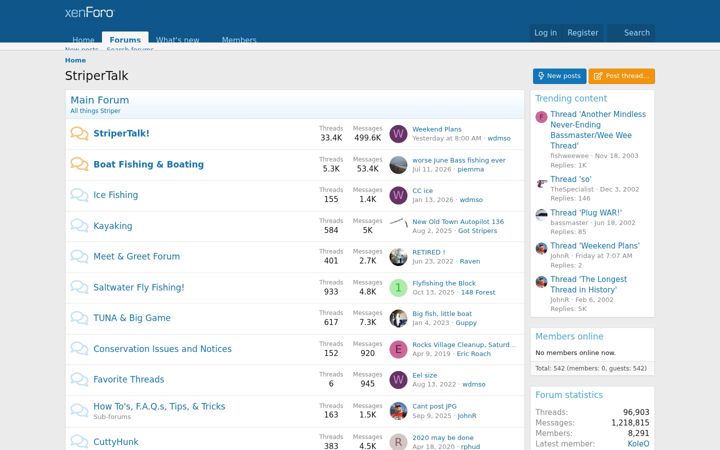The width and height of the screenshot is (720, 450).
Task: Click the StriperTalk! forum chat bubble icon
Action: 79,134
